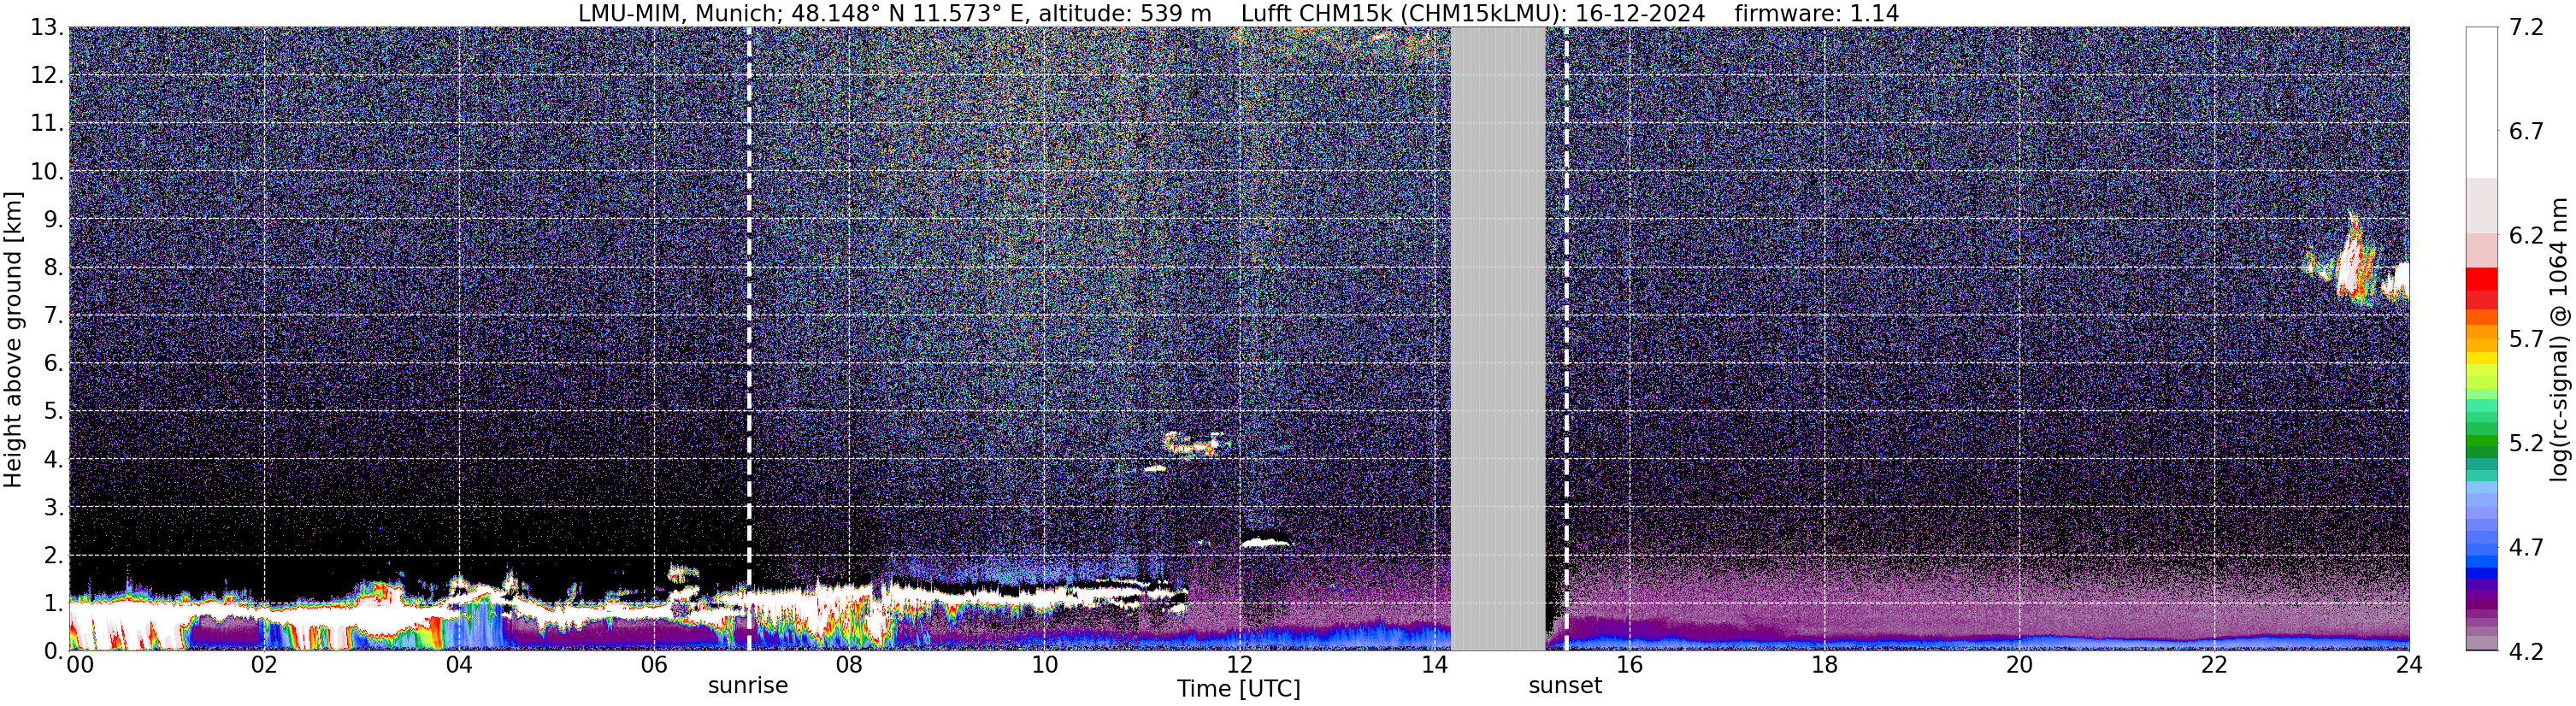Click the 'sunrise' label below the axis
The width and height of the screenshot is (2576, 706).
coord(748,686)
